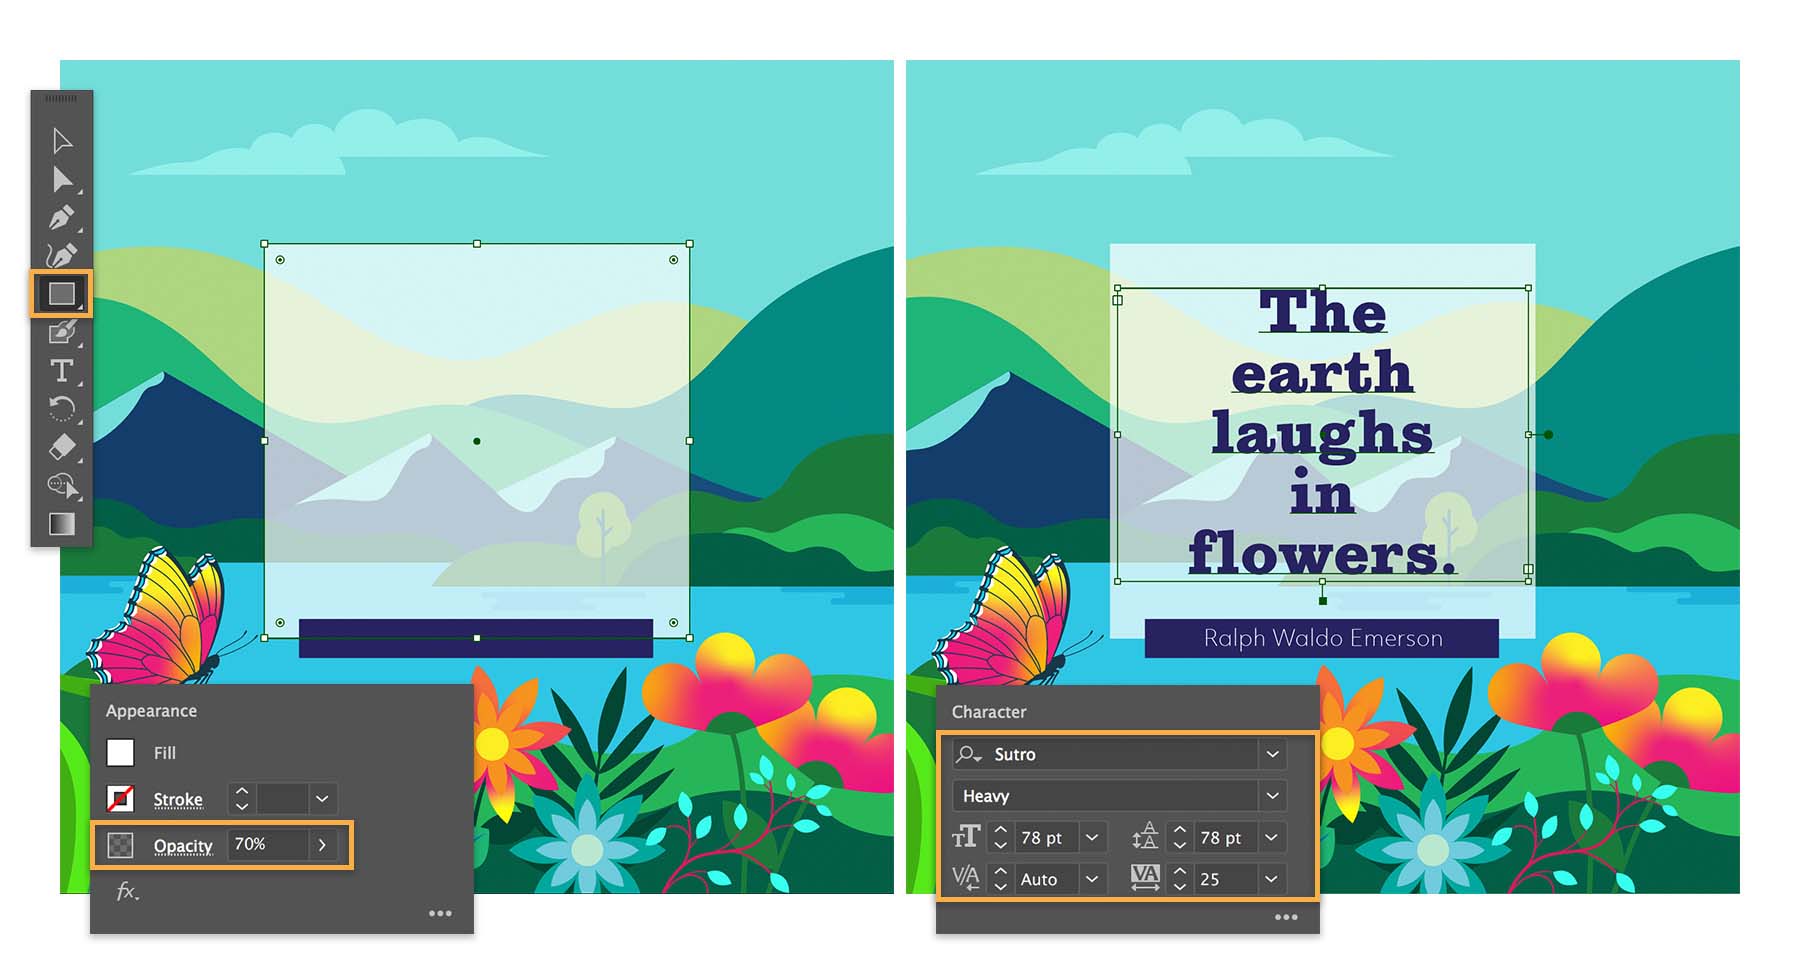Adjust leading stepper arrows
The height and width of the screenshot is (964, 1800).
[1180, 838]
